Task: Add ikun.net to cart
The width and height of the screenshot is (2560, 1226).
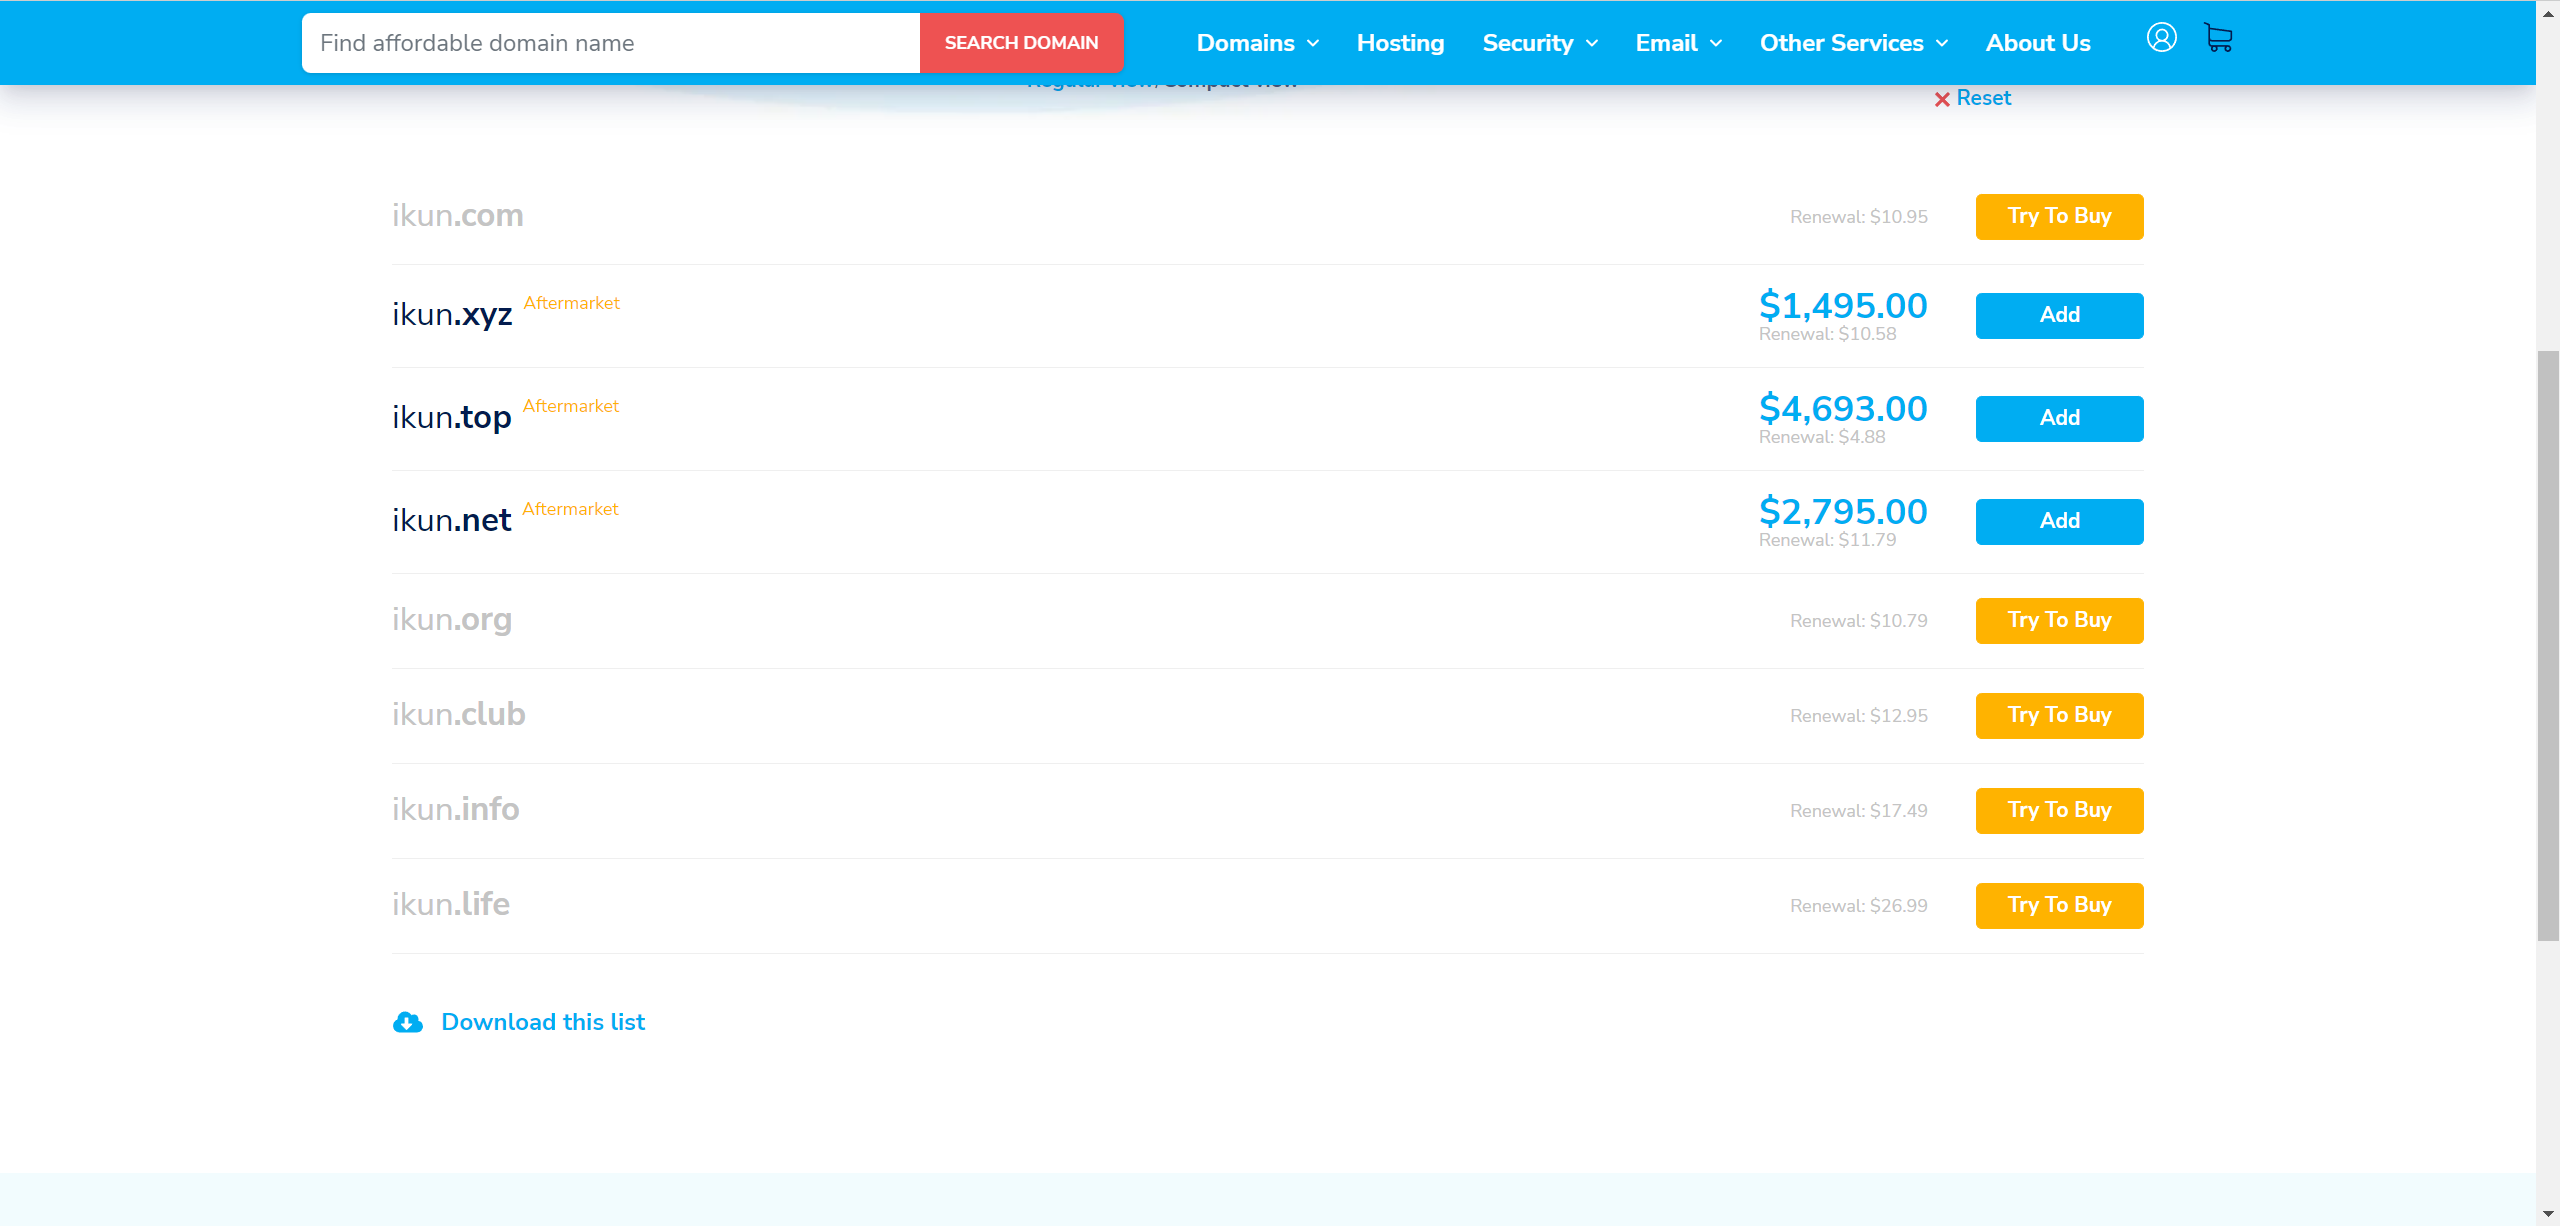Action: click(x=2059, y=522)
